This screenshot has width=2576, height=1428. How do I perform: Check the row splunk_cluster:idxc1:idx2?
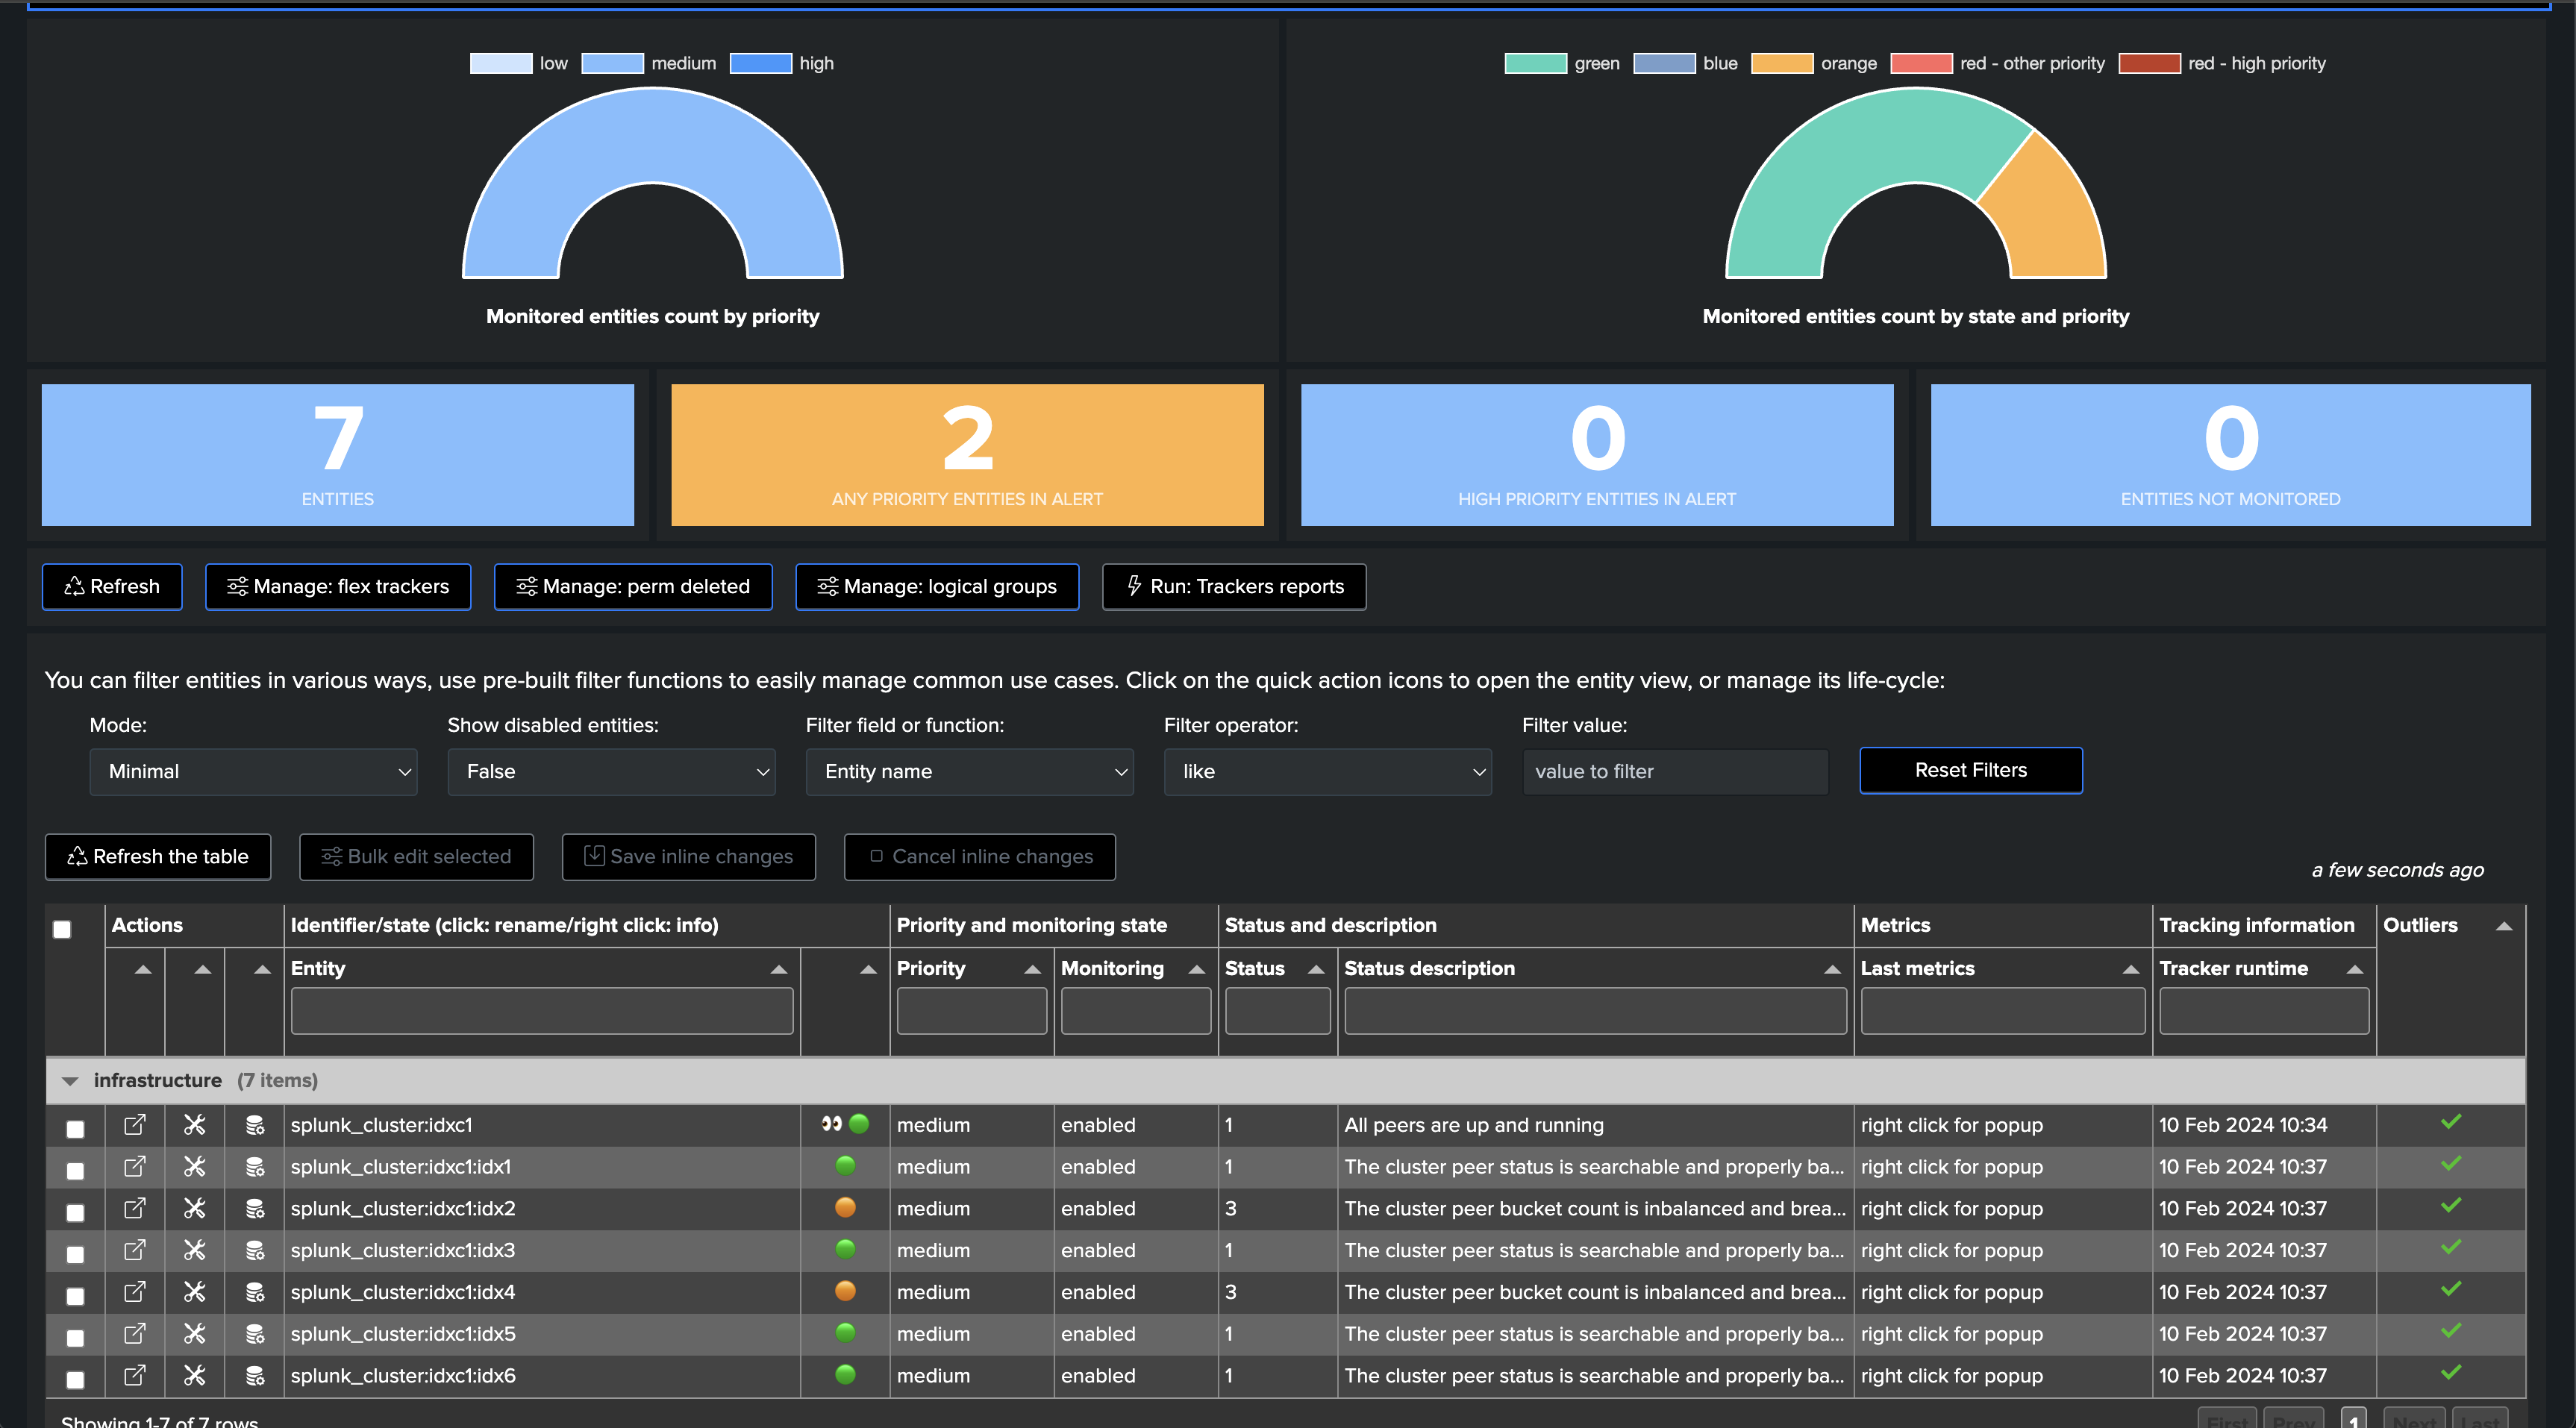click(x=75, y=1212)
